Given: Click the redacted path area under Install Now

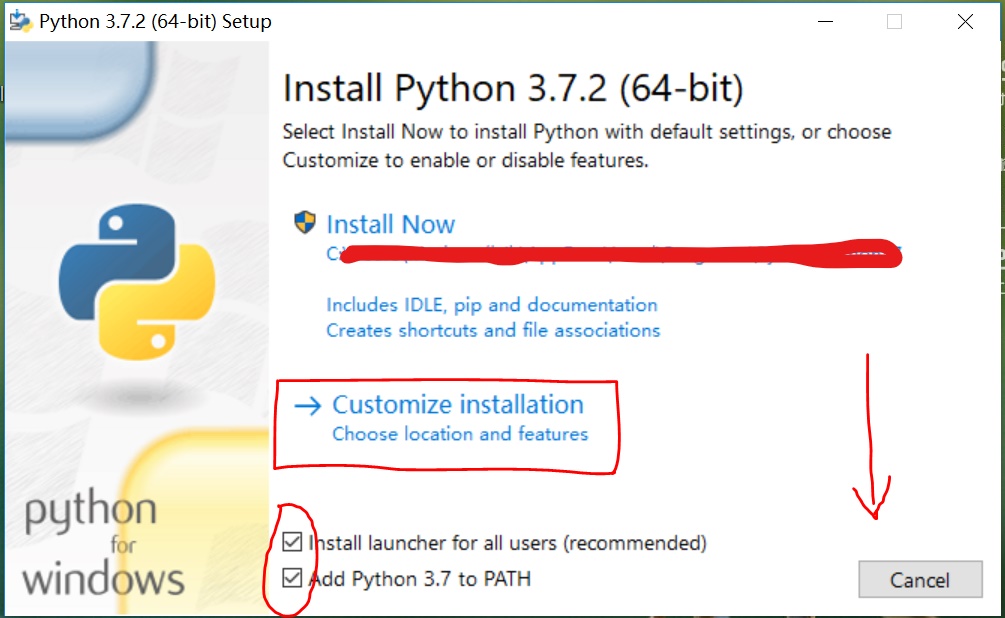Looking at the screenshot, I should click(620, 254).
